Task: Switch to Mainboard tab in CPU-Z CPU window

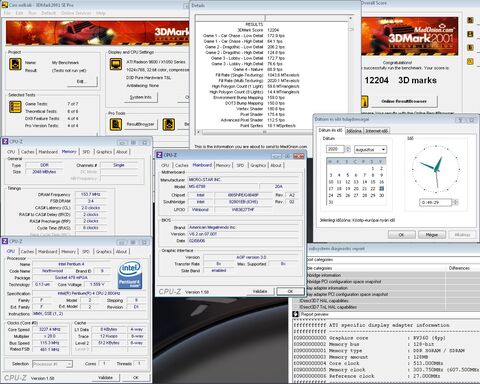Action: 48,252
